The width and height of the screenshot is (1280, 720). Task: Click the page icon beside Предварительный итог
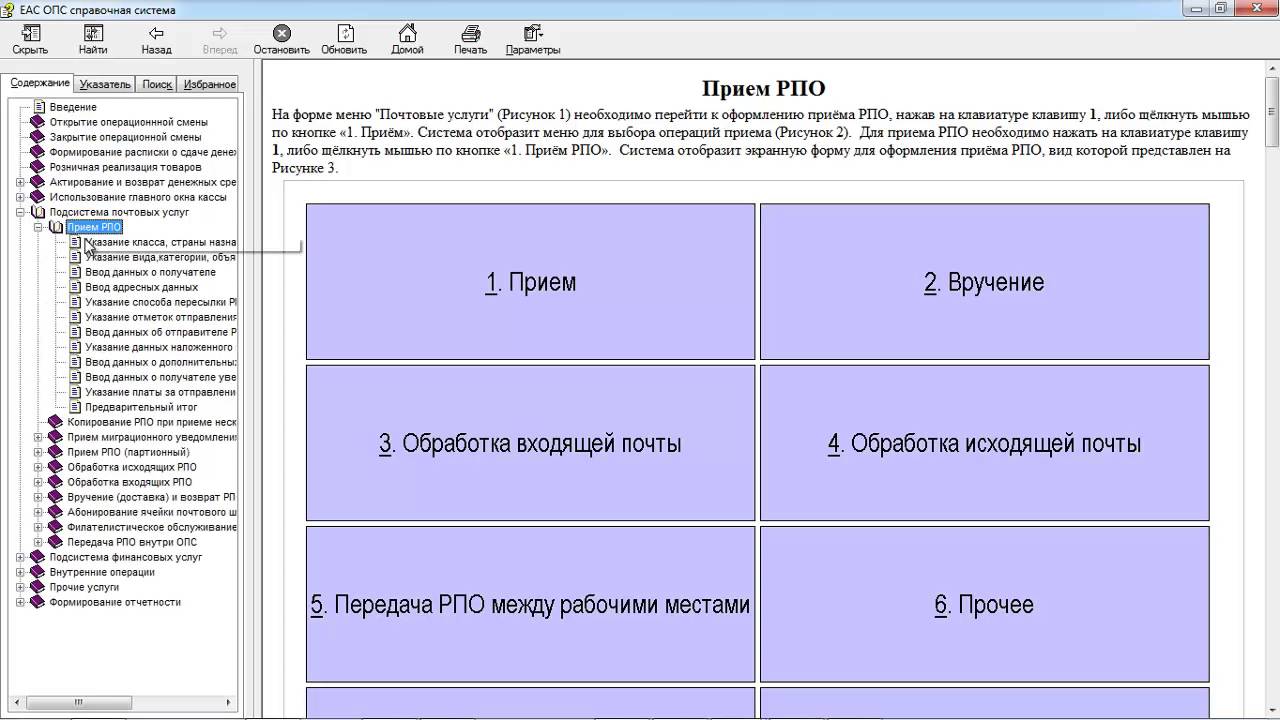pos(75,407)
